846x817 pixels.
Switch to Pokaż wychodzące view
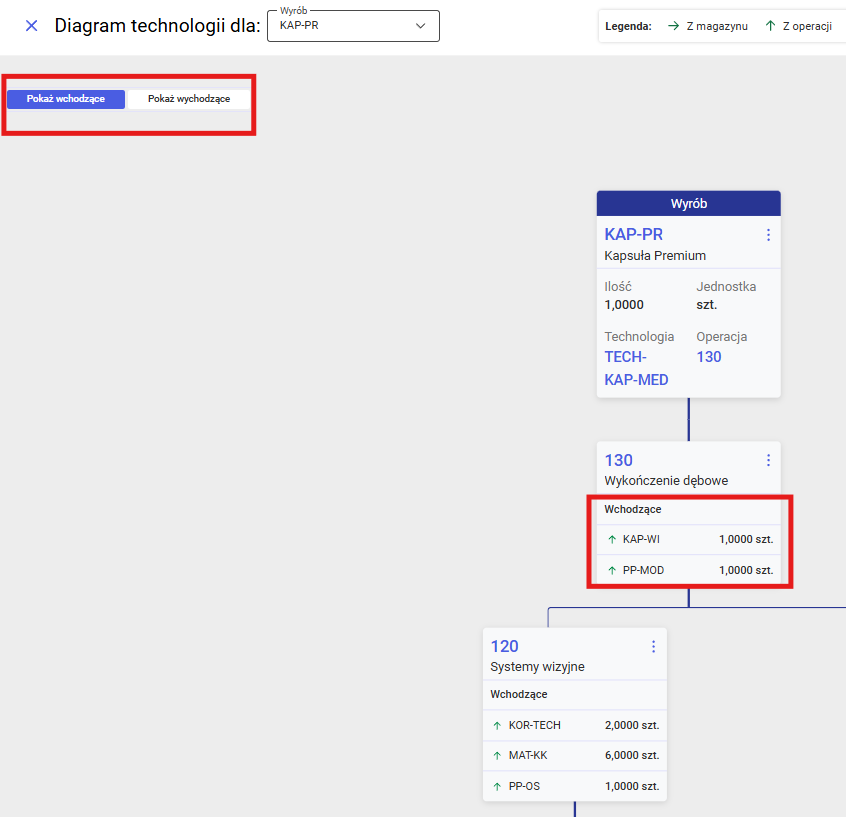point(188,99)
